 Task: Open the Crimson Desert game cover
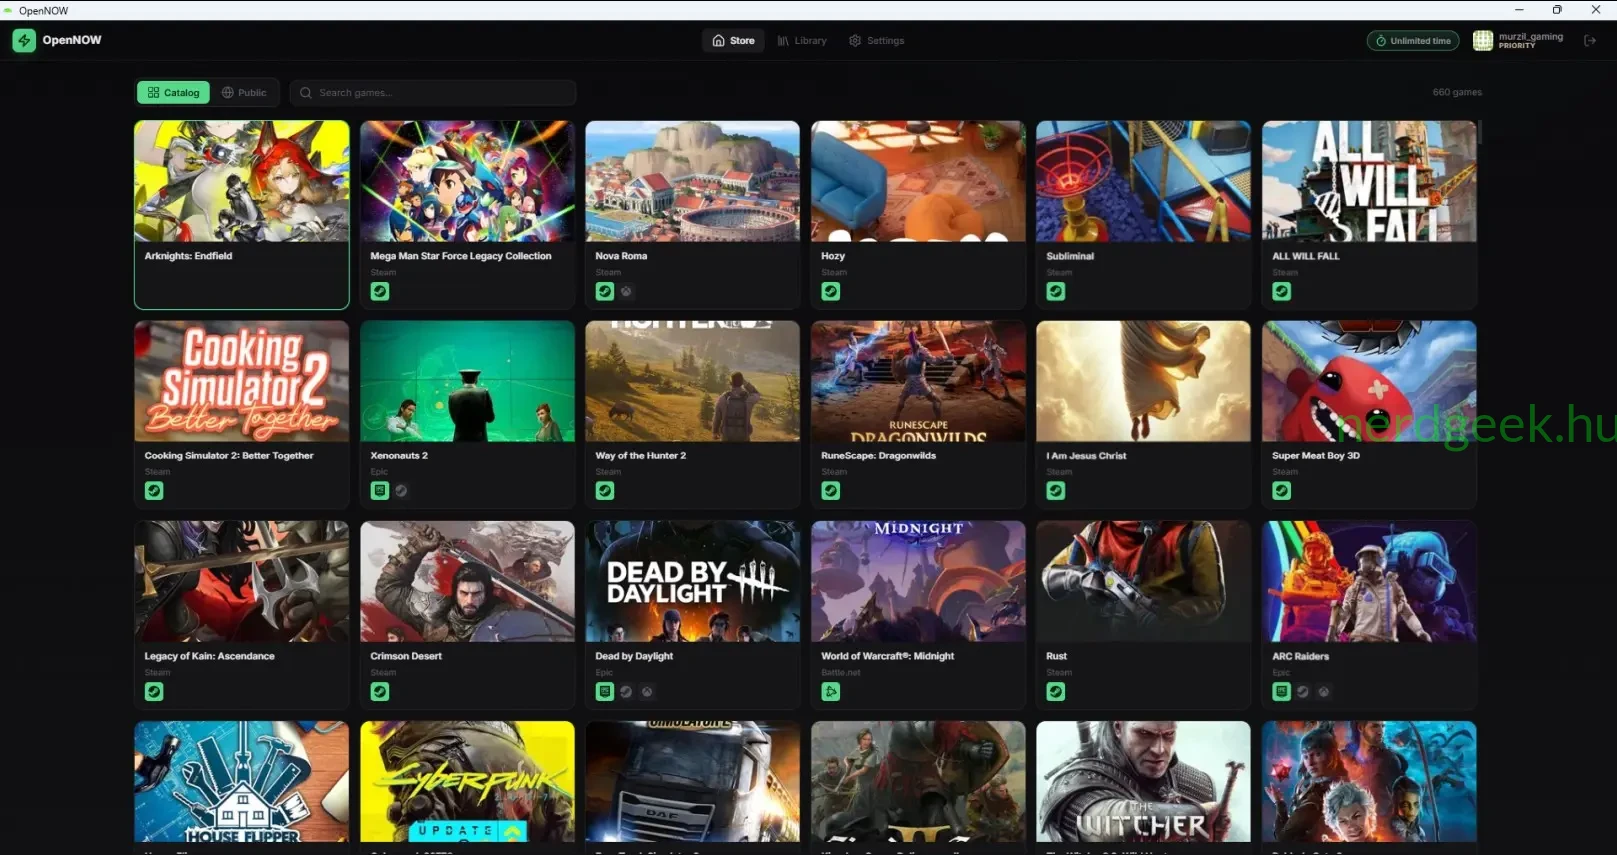point(467,582)
